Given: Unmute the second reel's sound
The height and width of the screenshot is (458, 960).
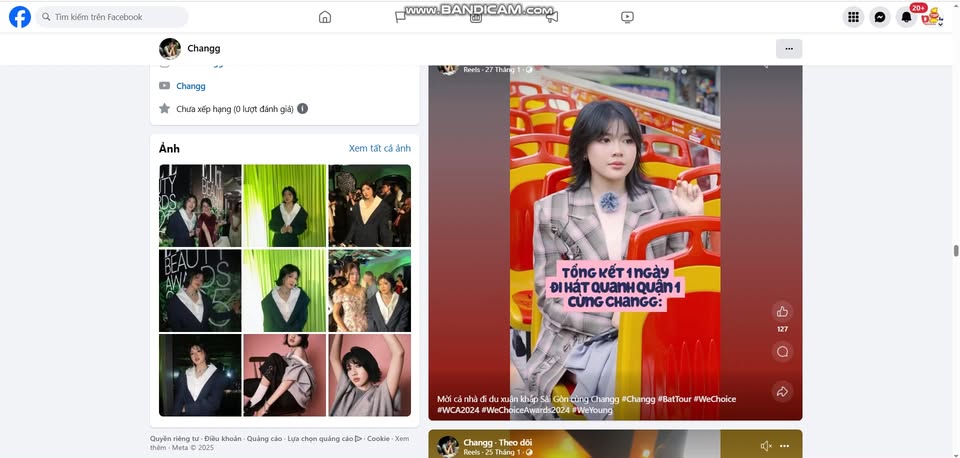Looking at the screenshot, I should point(766,446).
